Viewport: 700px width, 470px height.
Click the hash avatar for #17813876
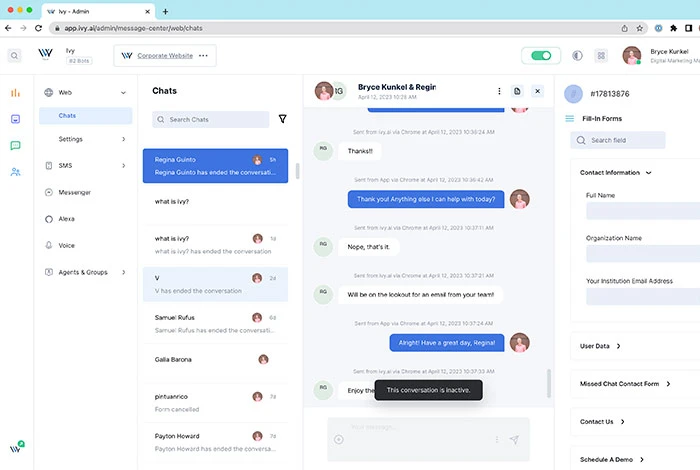tap(573, 94)
